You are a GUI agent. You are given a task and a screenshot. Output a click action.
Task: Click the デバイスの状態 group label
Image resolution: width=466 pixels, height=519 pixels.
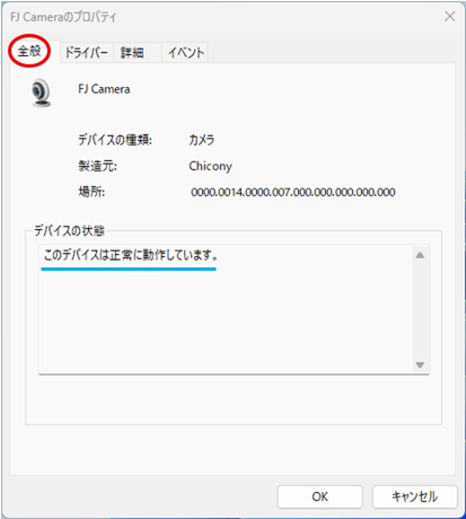[x=69, y=230]
